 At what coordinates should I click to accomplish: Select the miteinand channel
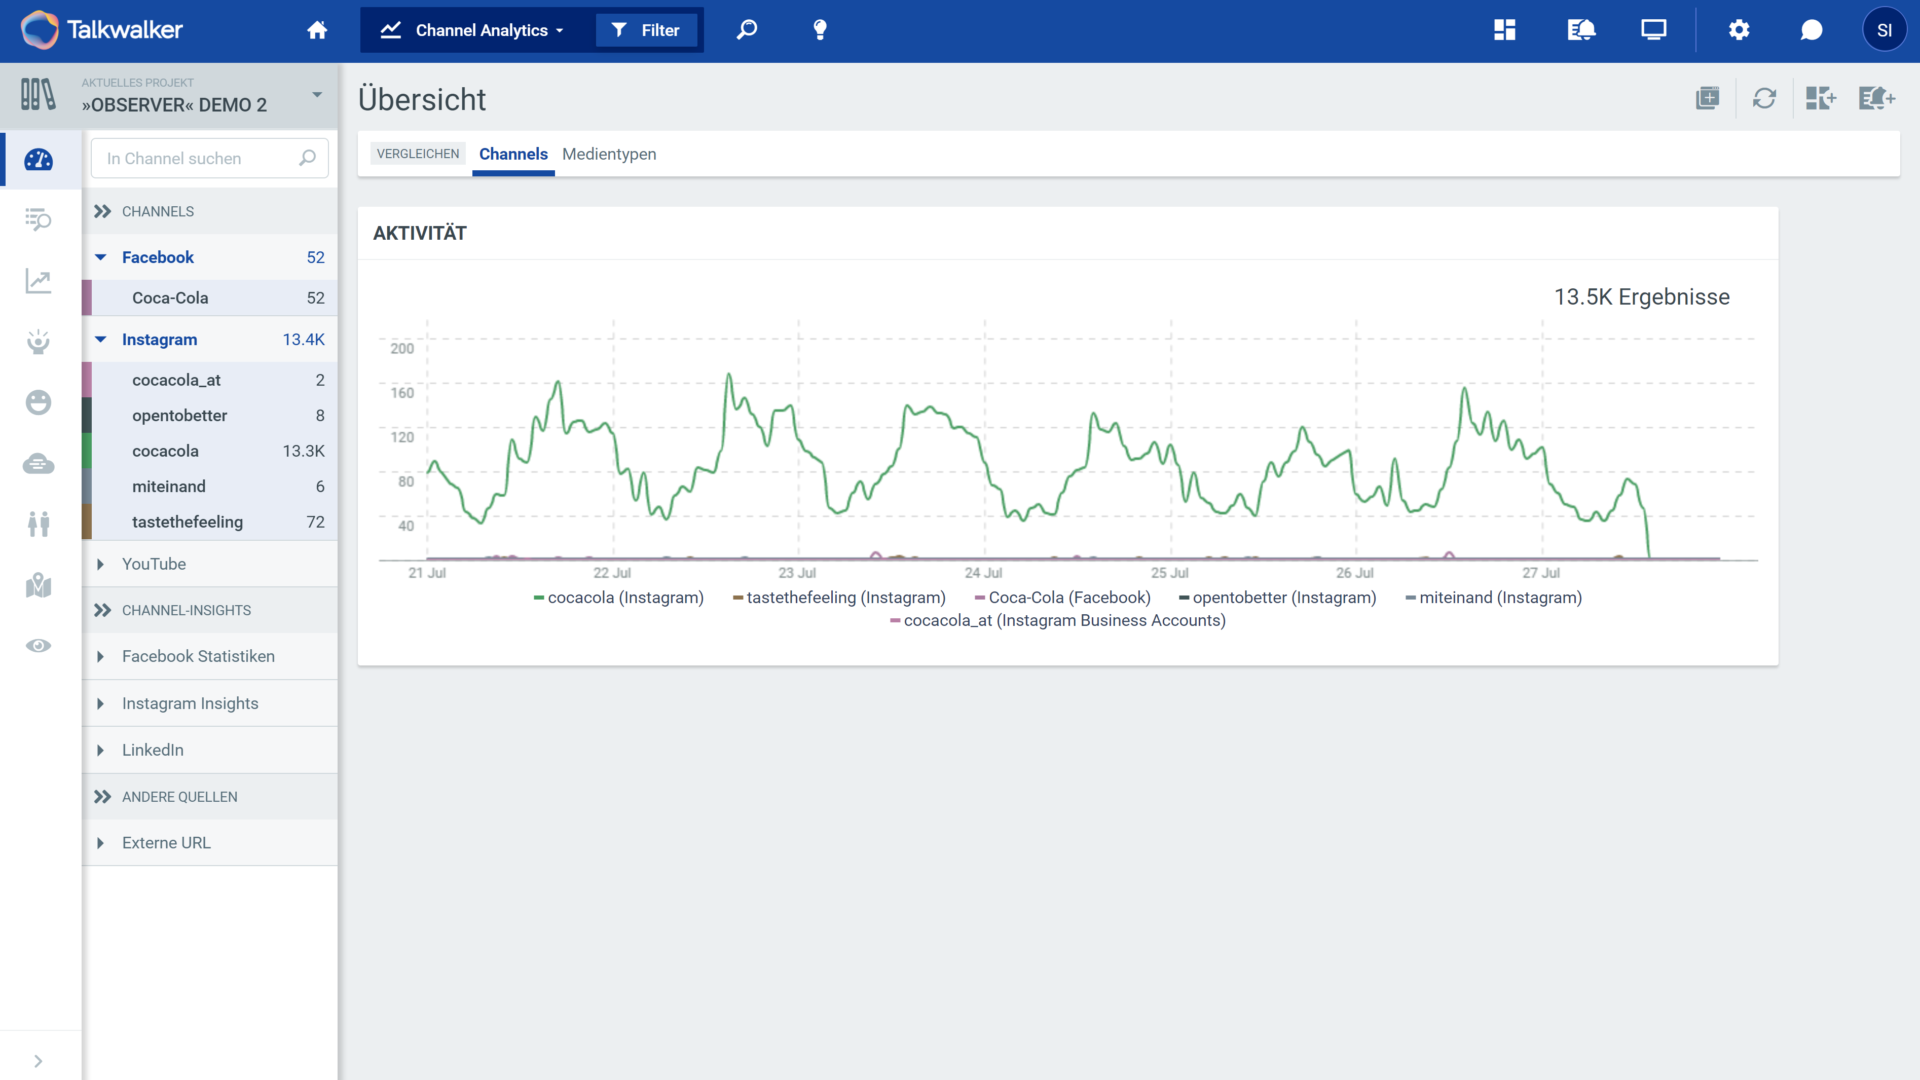(x=210, y=486)
